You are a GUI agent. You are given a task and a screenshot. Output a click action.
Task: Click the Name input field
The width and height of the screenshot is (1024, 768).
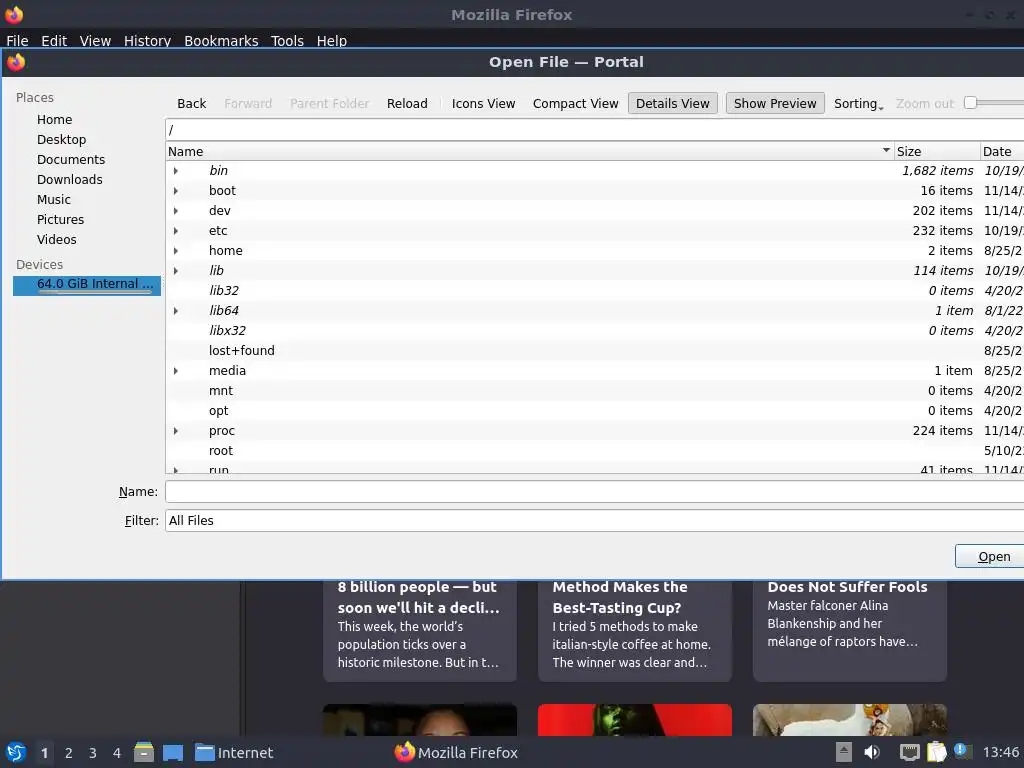(x=594, y=492)
